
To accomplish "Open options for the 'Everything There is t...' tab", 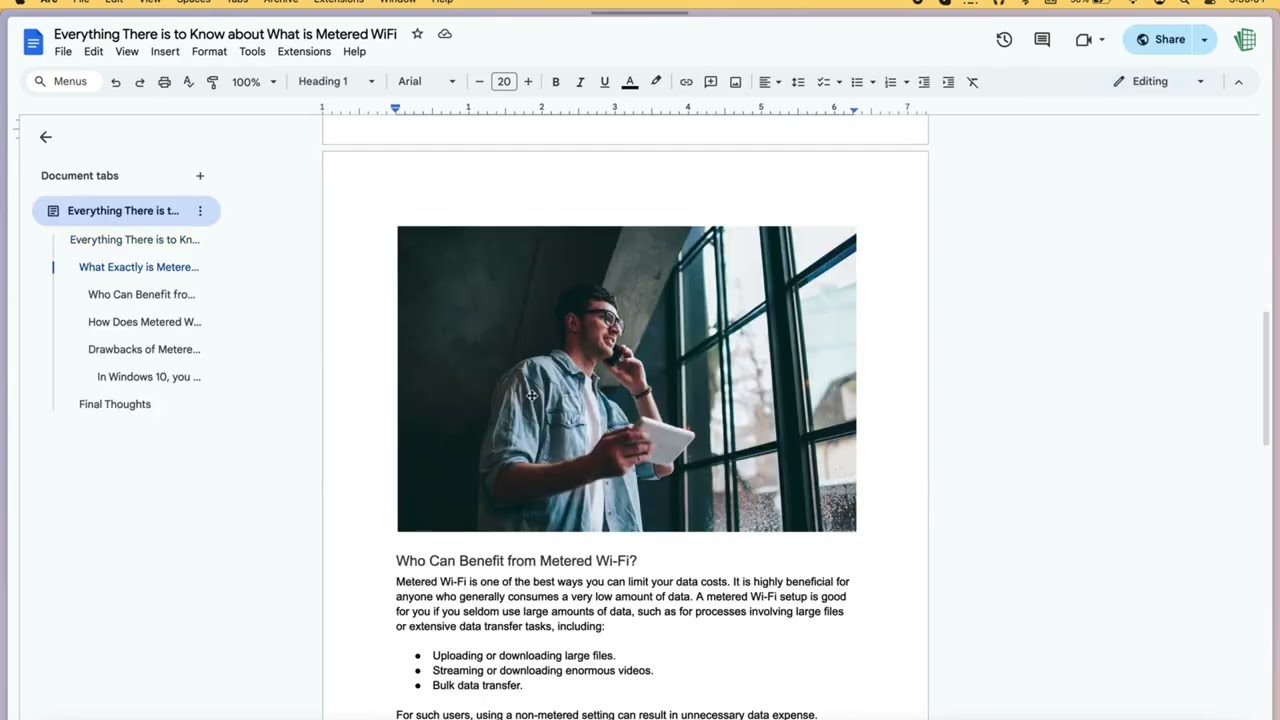I will click(x=200, y=211).
